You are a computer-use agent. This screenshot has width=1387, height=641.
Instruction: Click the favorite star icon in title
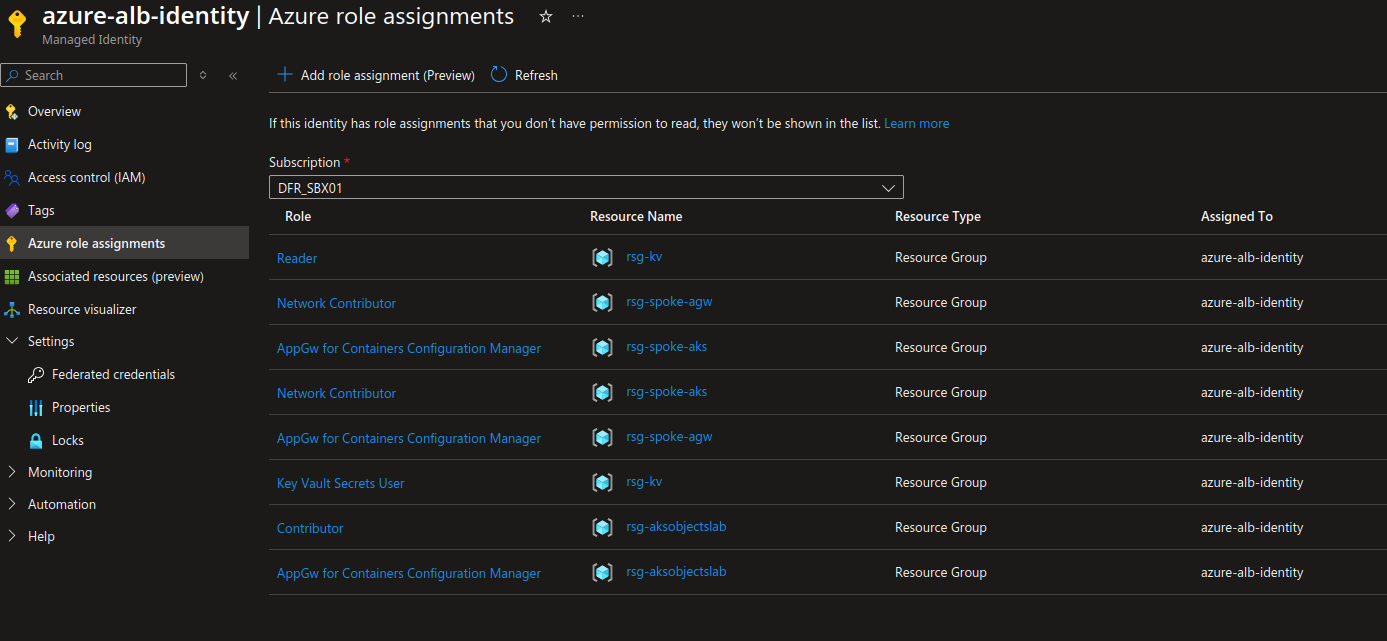546,17
